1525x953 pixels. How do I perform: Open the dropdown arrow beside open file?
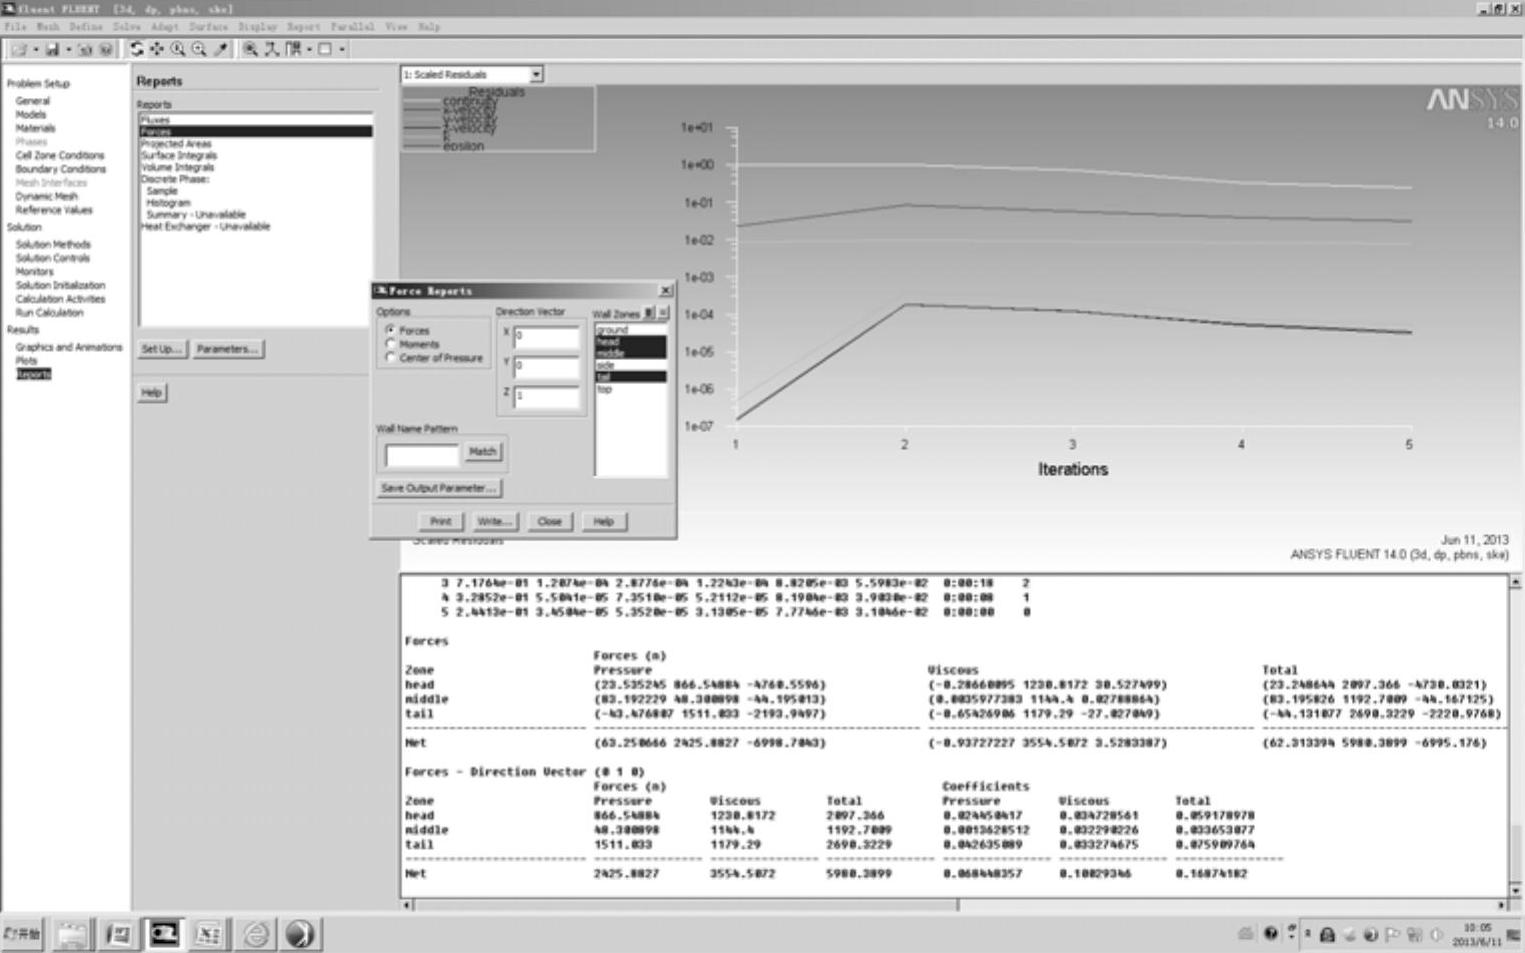point(35,49)
